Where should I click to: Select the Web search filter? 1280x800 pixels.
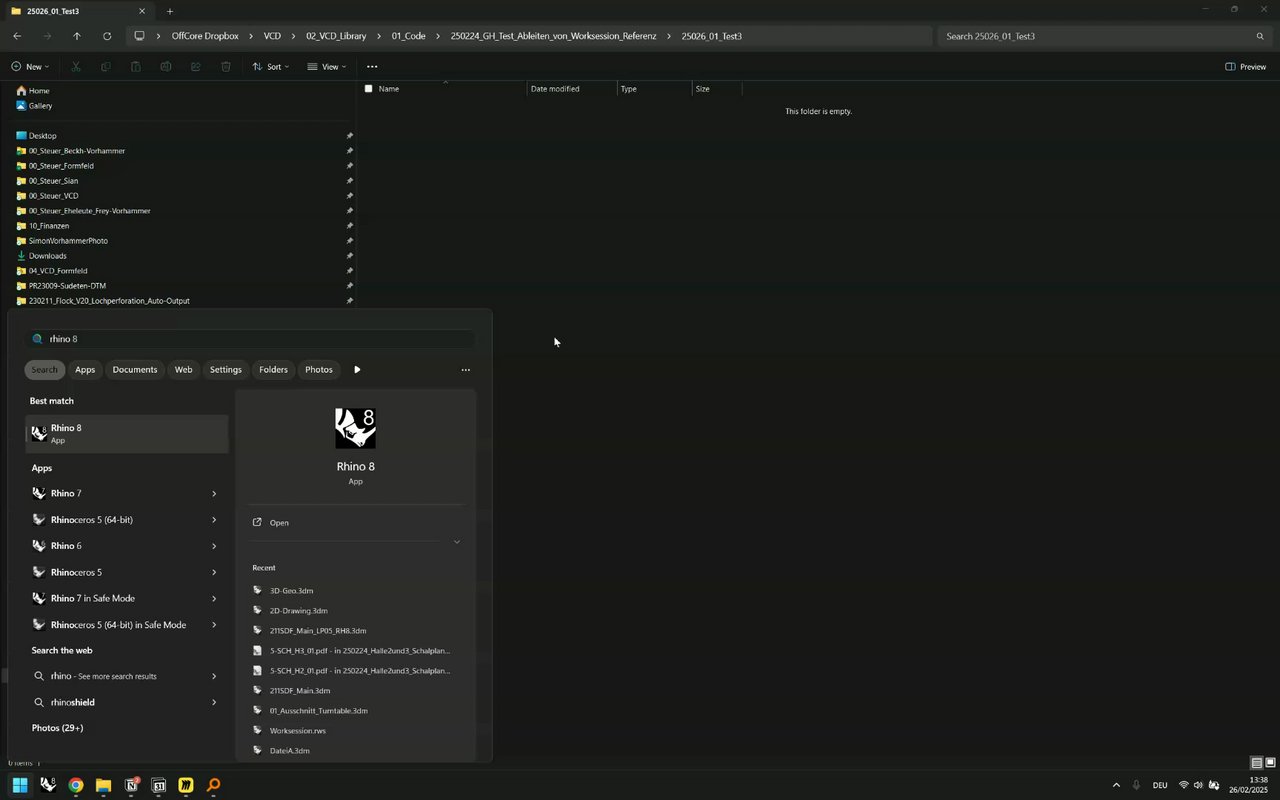click(x=184, y=370)
